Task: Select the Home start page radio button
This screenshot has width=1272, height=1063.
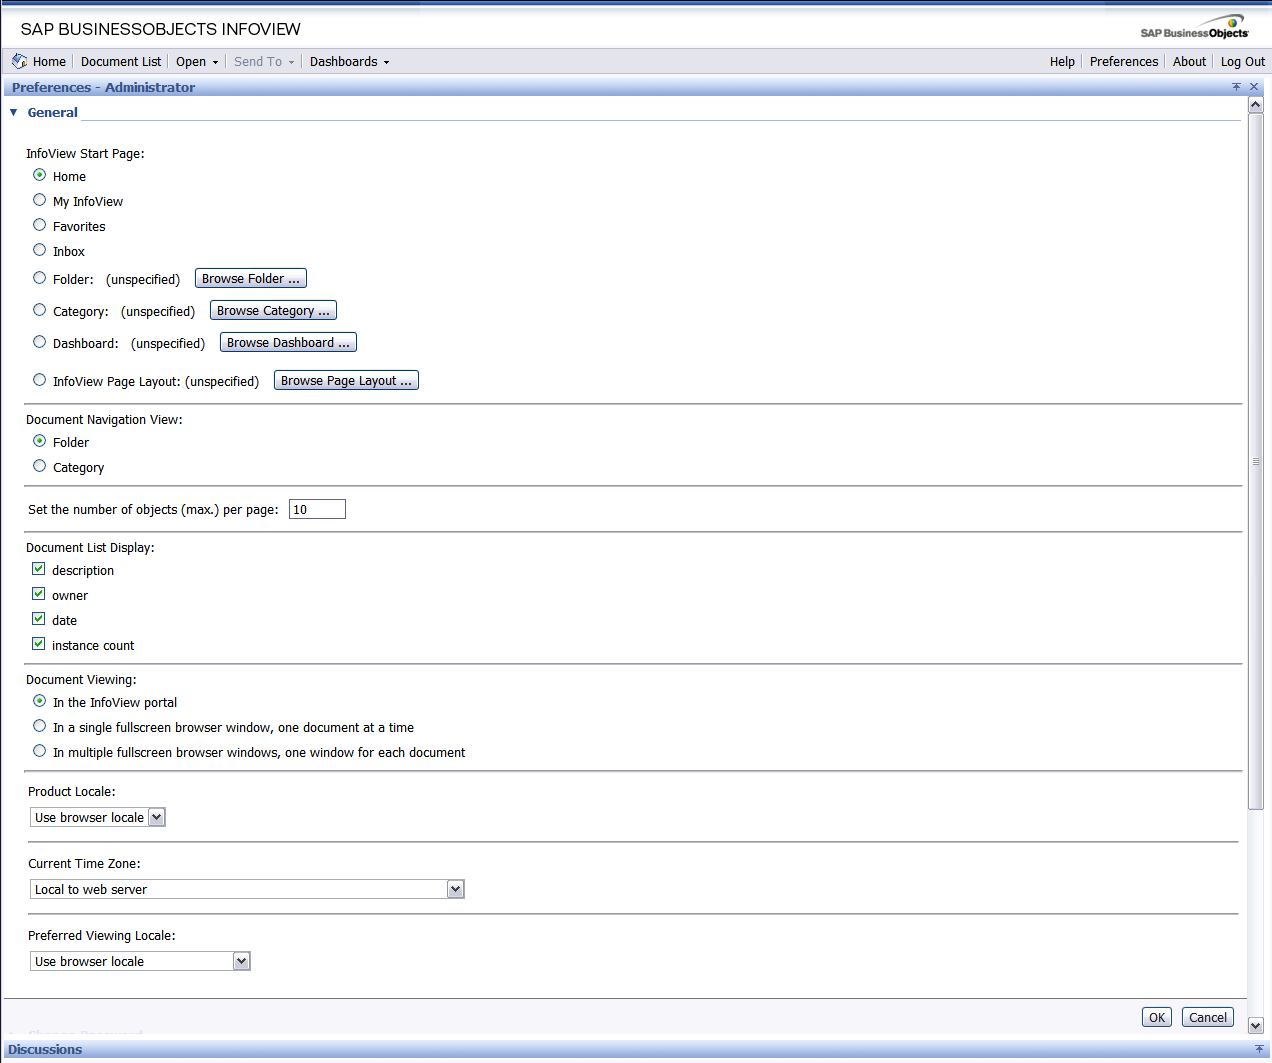Action: [x=40, y=175]
